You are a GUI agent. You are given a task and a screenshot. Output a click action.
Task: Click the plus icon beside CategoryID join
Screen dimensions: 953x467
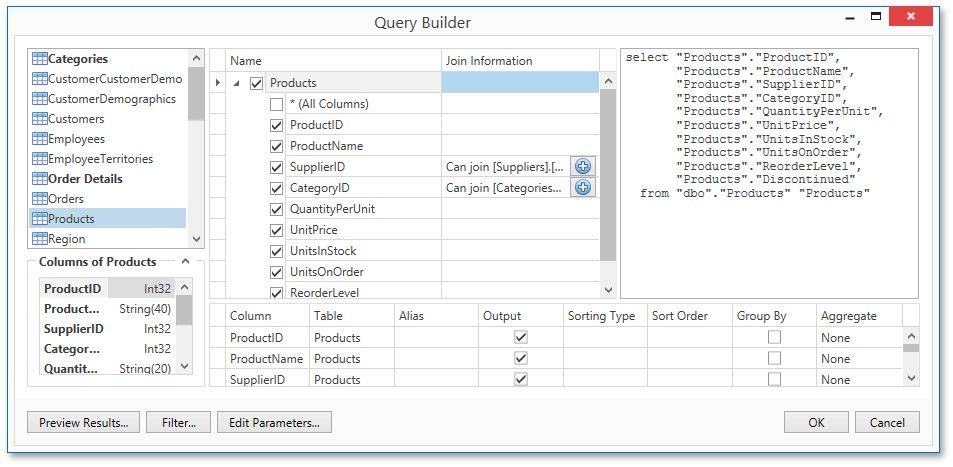pos(583,188)
